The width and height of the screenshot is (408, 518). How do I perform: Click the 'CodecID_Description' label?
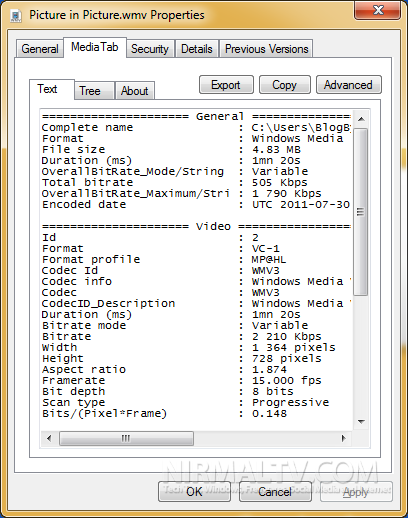(x=108, y=304)
